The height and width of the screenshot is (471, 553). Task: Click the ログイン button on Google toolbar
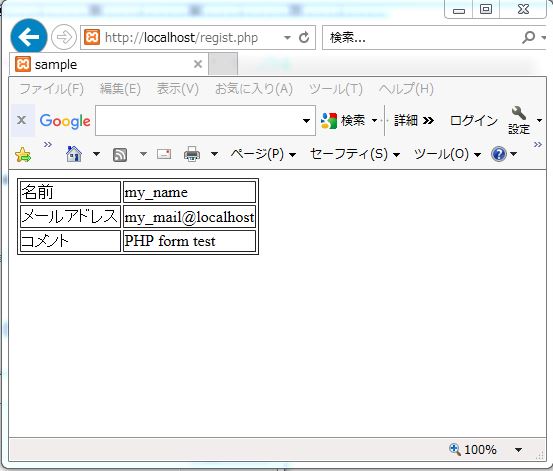click(474, 121)
